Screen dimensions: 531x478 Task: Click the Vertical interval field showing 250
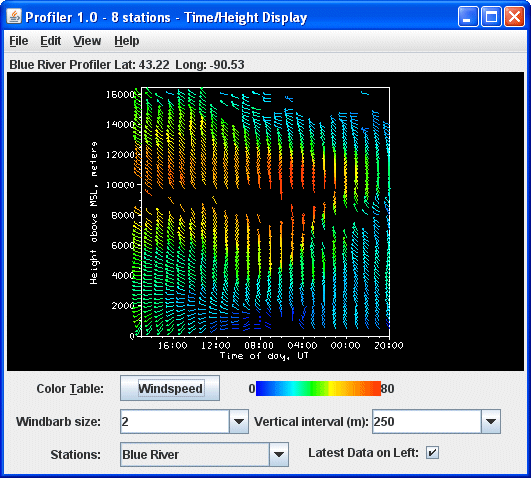[427, 421]
